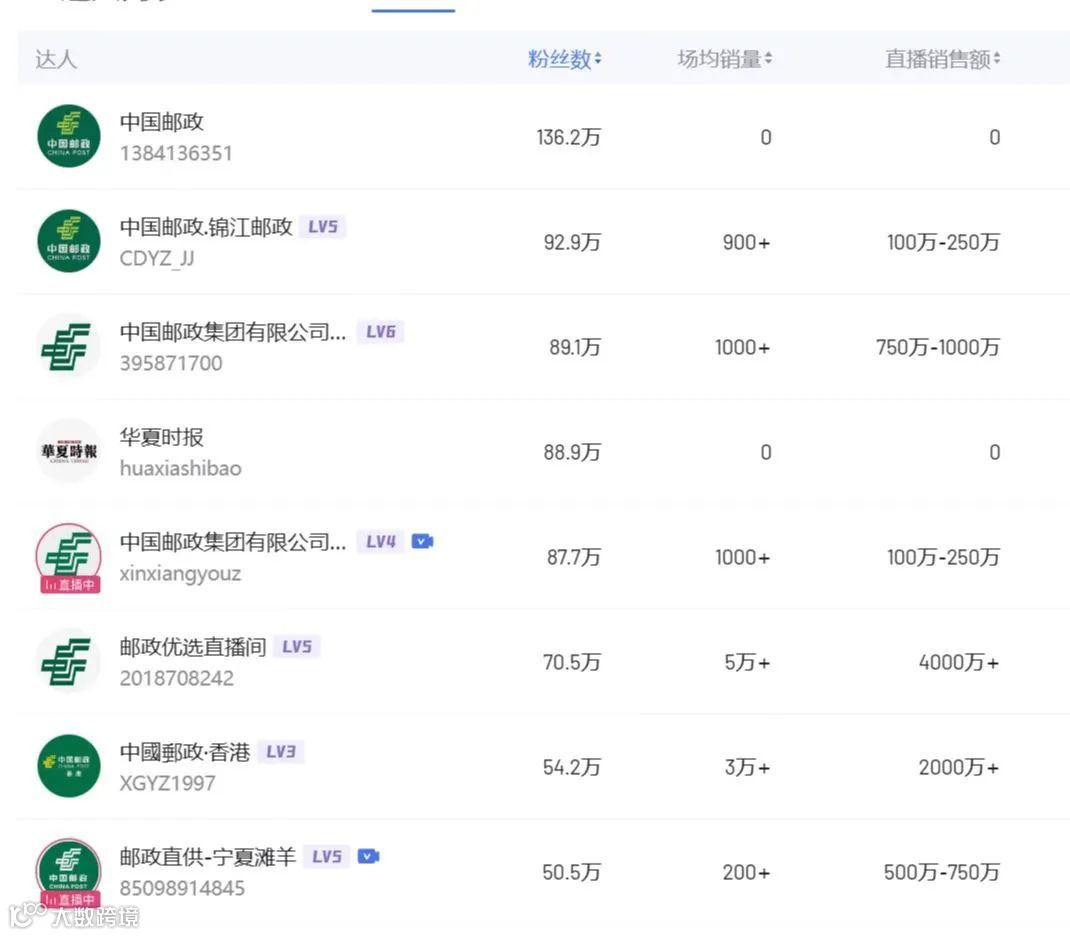Image resolution: width=1070 pixels, height=936 pixels.
Task: Click follower count 88.9万
Action: coord(572,452)
